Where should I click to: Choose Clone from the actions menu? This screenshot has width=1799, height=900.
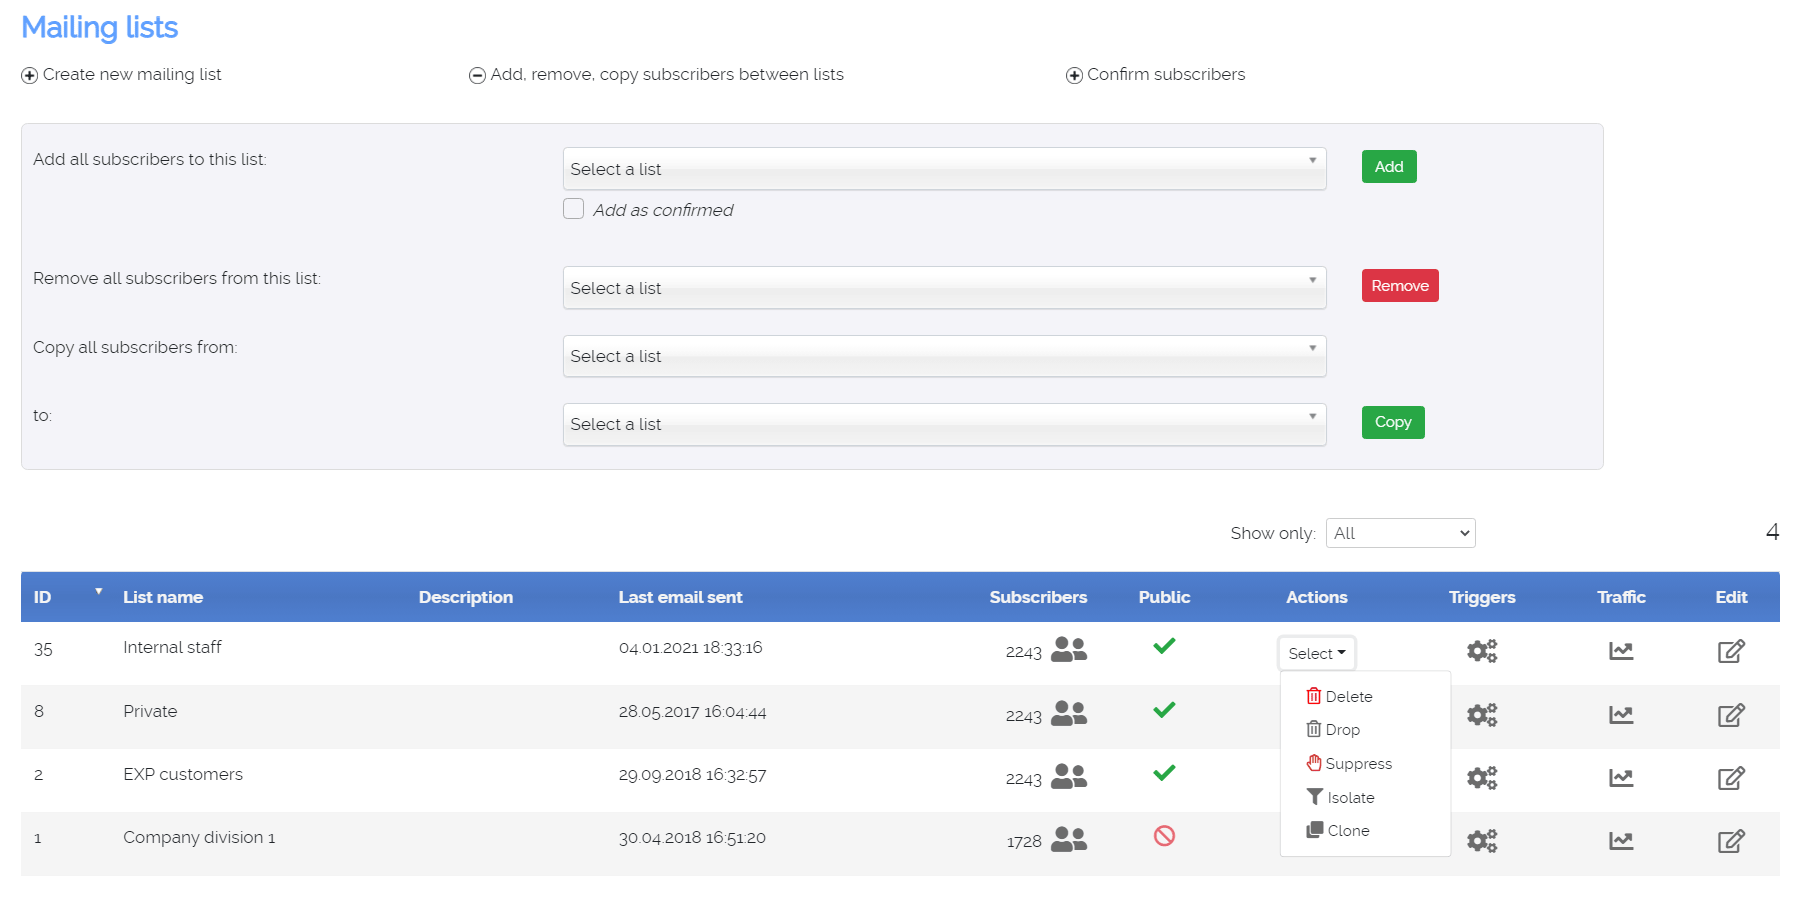click(1338, 831)
